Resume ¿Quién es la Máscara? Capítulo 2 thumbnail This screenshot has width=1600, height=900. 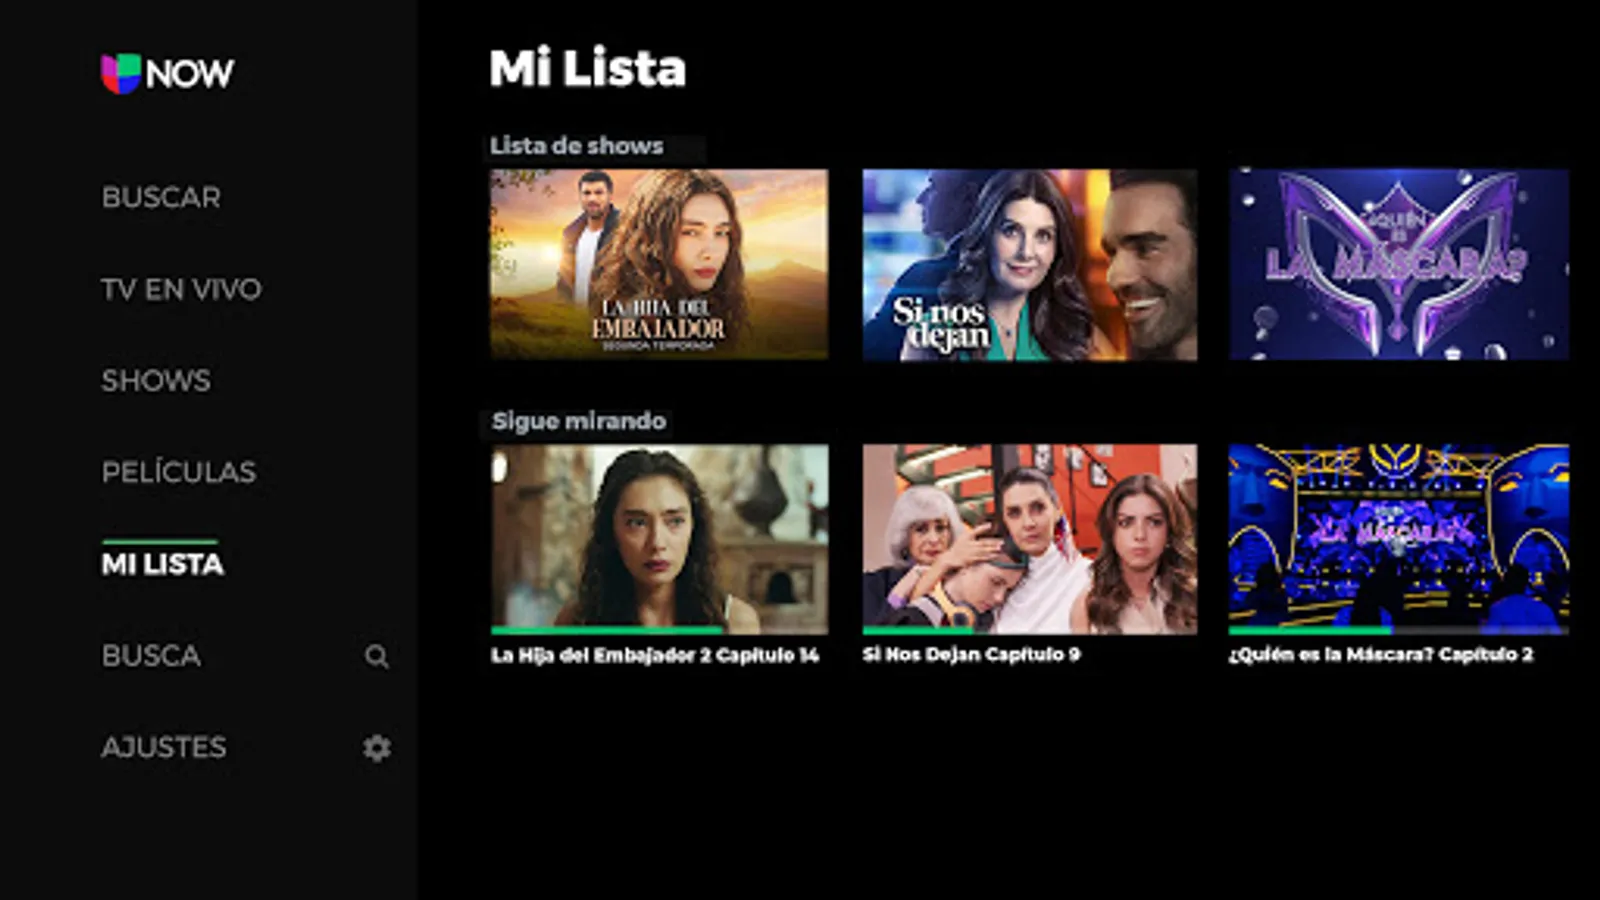click(x=1399, y=537)
